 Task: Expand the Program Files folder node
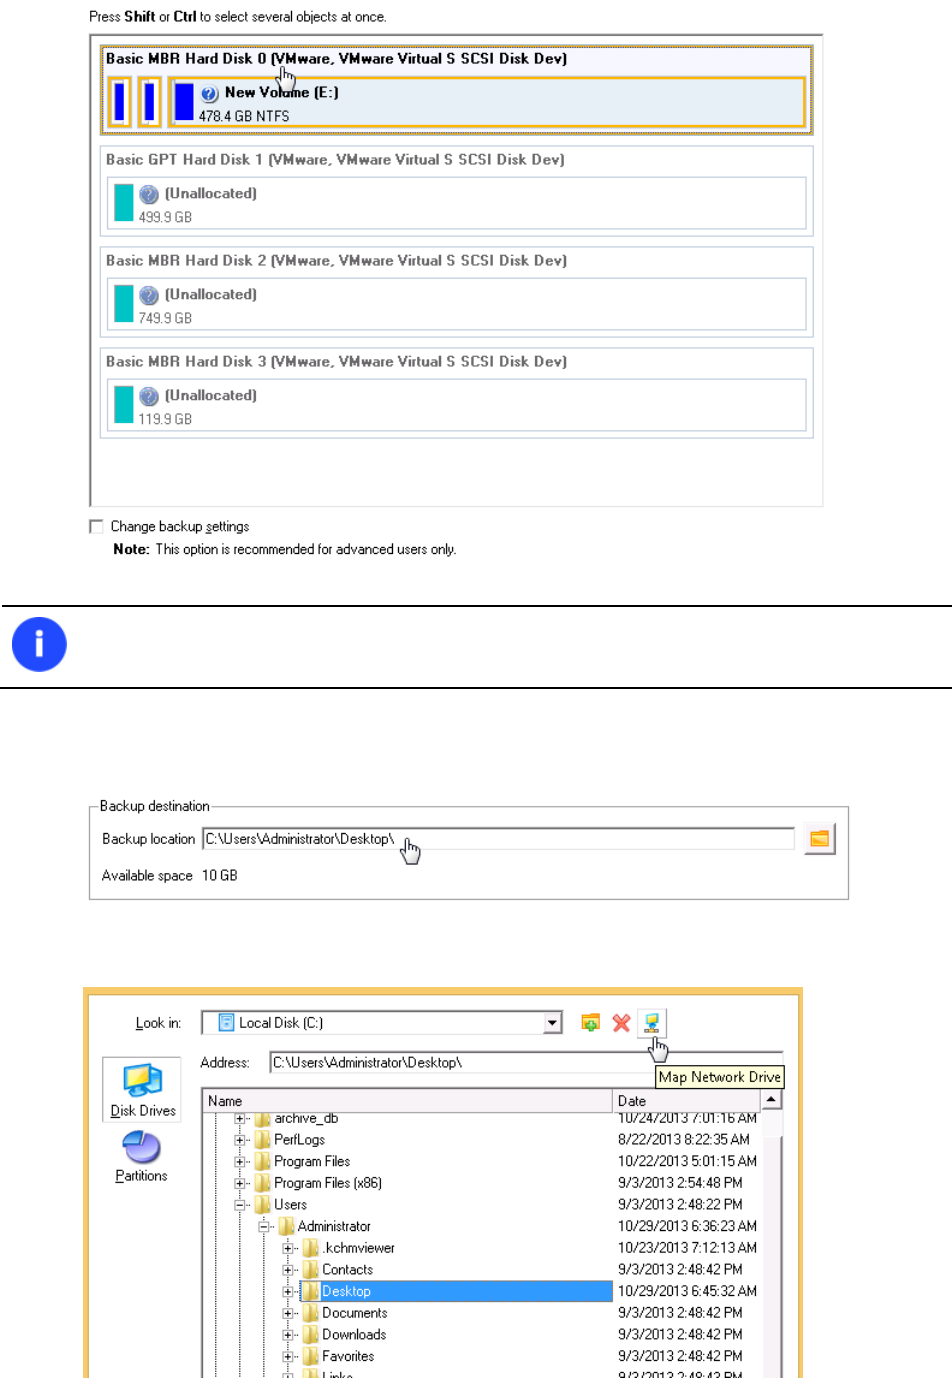pyautogui.click(x=240, y=1162)
